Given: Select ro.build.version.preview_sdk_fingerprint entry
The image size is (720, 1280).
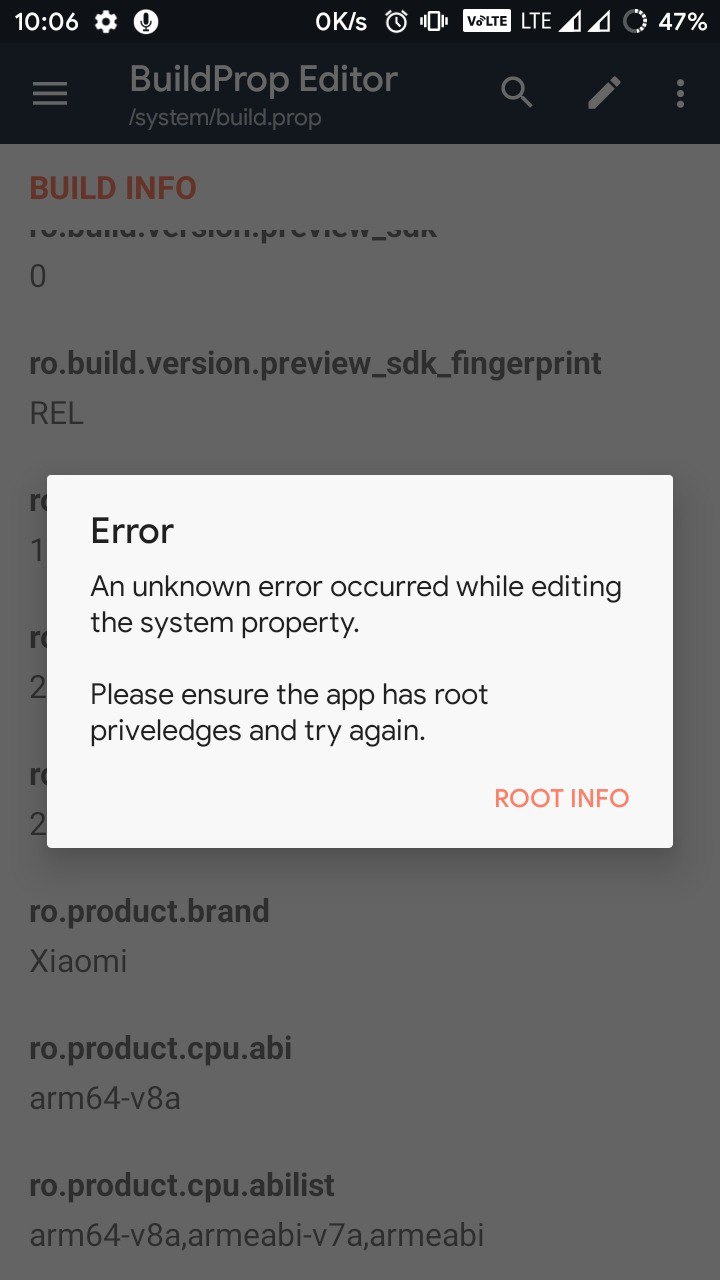Looking at the screenshot, I should tap(360, 388).
